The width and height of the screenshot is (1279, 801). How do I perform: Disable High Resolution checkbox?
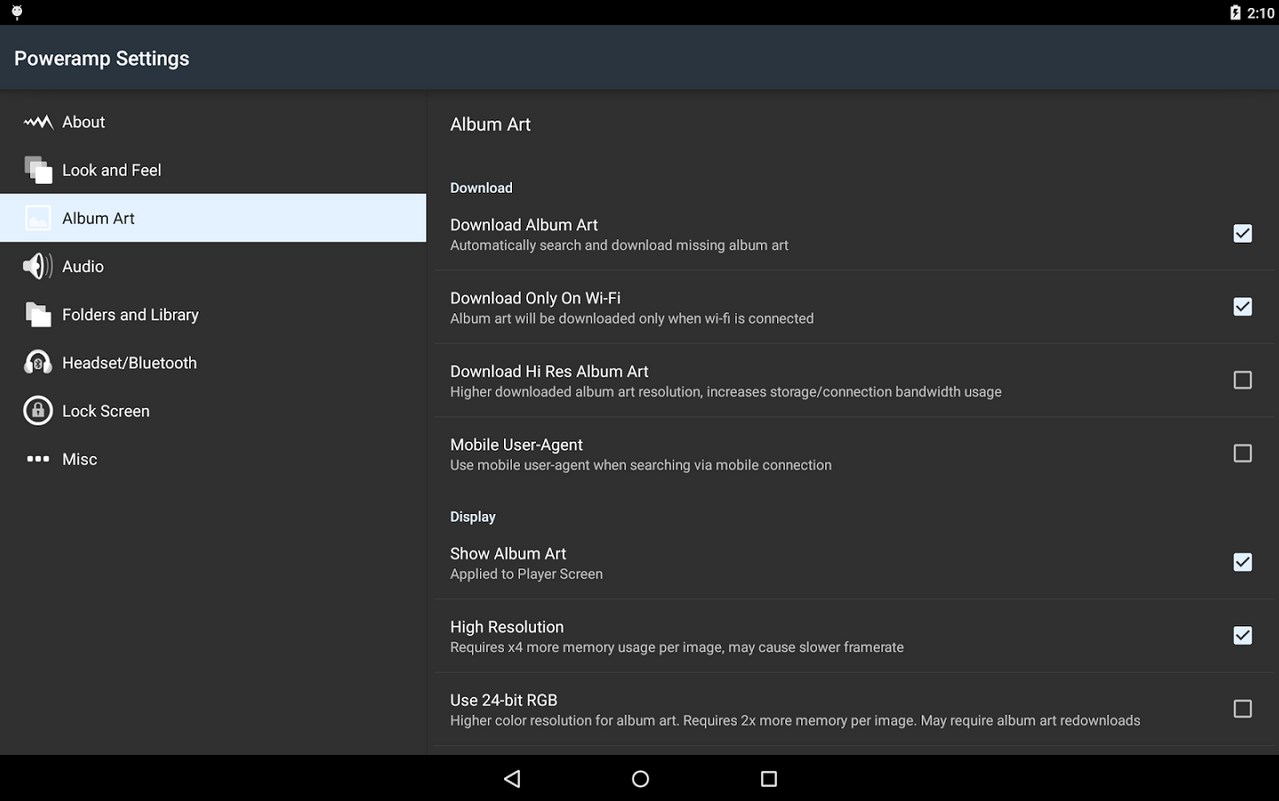pyautogui.click(x=1242, y=635)
